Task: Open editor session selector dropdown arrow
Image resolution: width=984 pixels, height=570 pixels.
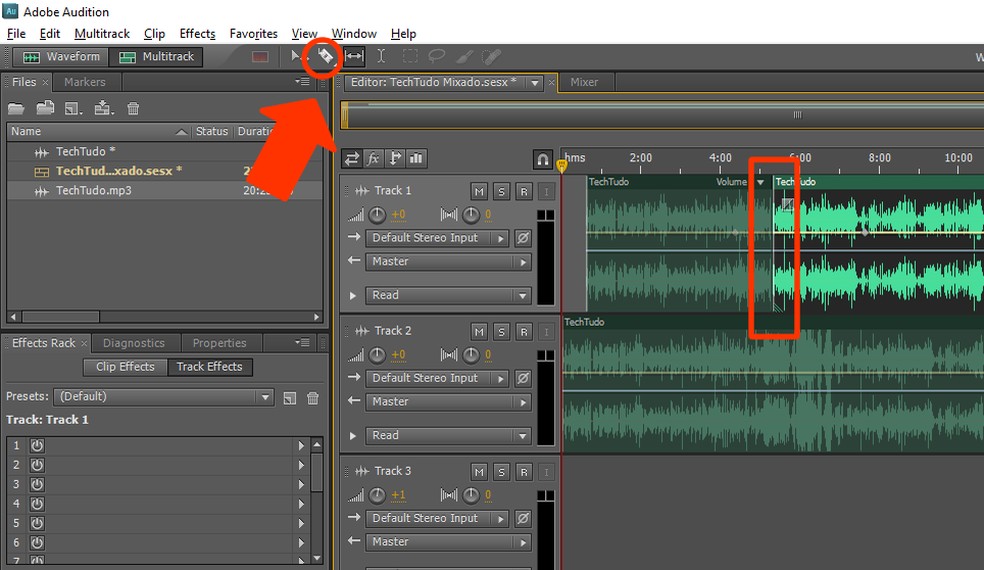Action: pyautogui.click(x=535, y=83)
